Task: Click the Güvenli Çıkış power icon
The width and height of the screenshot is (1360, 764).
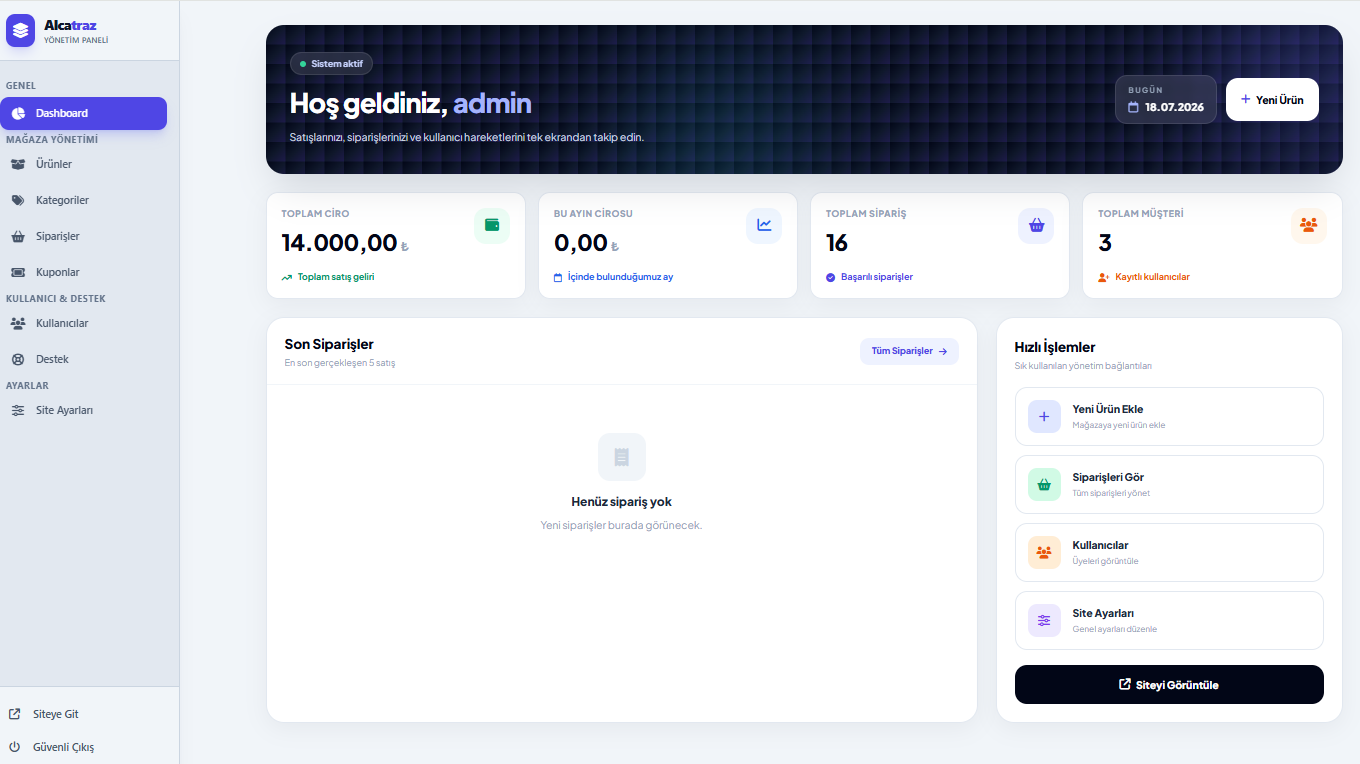Action: tap(14, 747)
